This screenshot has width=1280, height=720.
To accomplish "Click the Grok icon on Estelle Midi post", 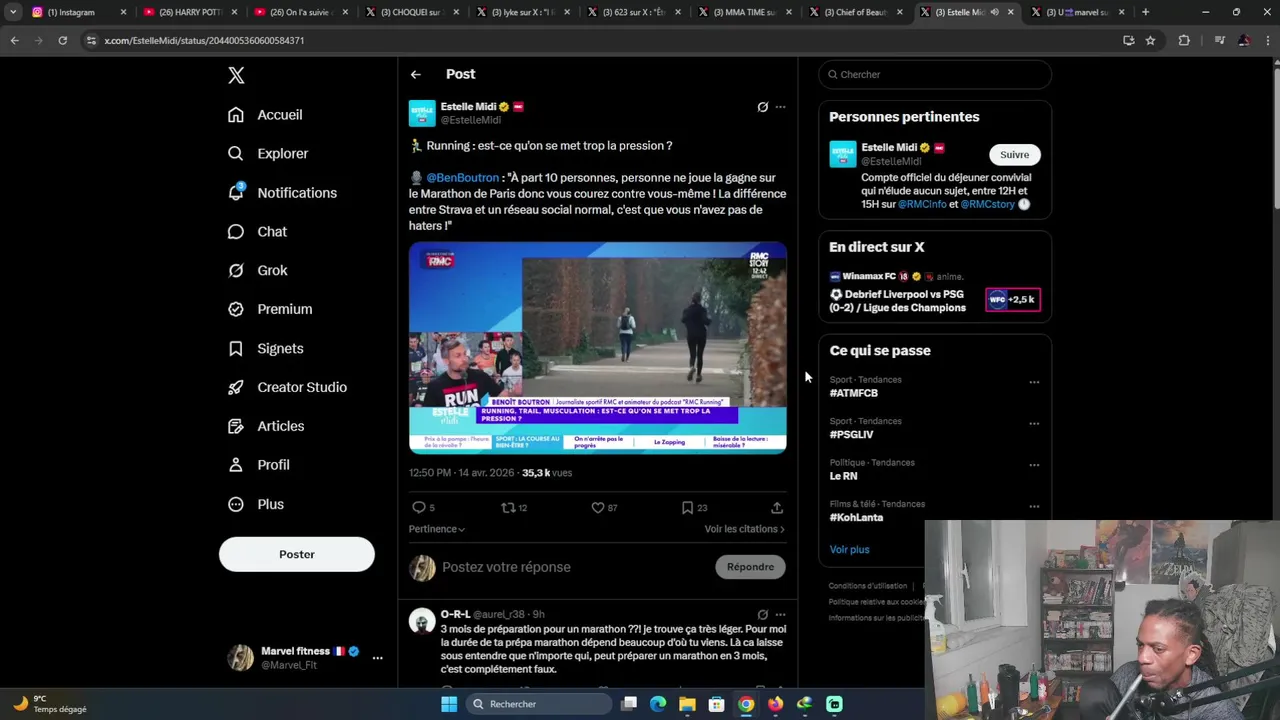I will point(763,107).
